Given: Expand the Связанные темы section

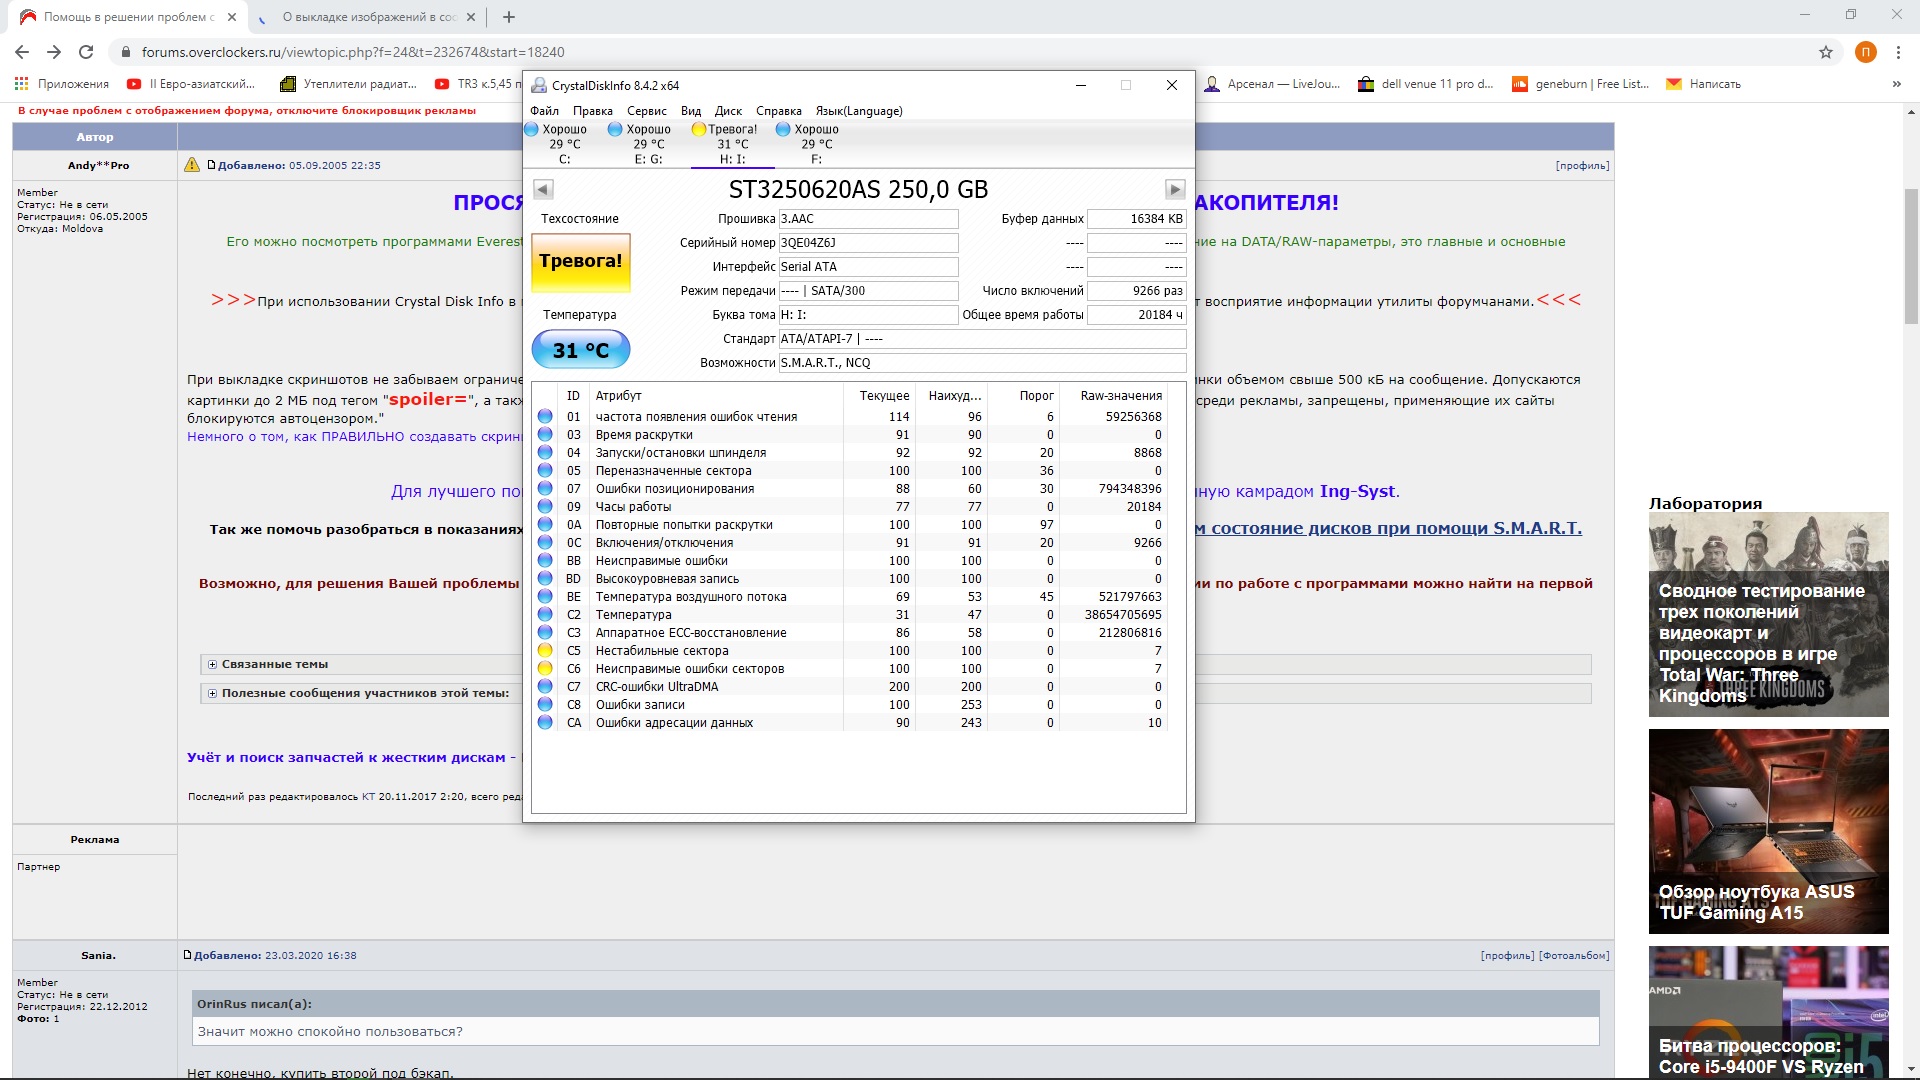Looking at the screenshot, I should 212,664.
